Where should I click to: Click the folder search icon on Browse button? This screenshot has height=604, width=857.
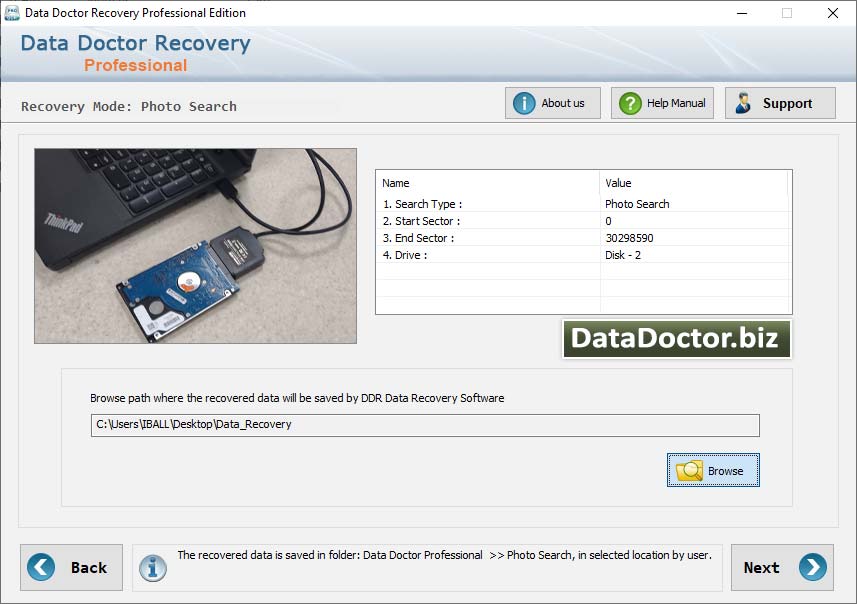(x=692, y=470)
